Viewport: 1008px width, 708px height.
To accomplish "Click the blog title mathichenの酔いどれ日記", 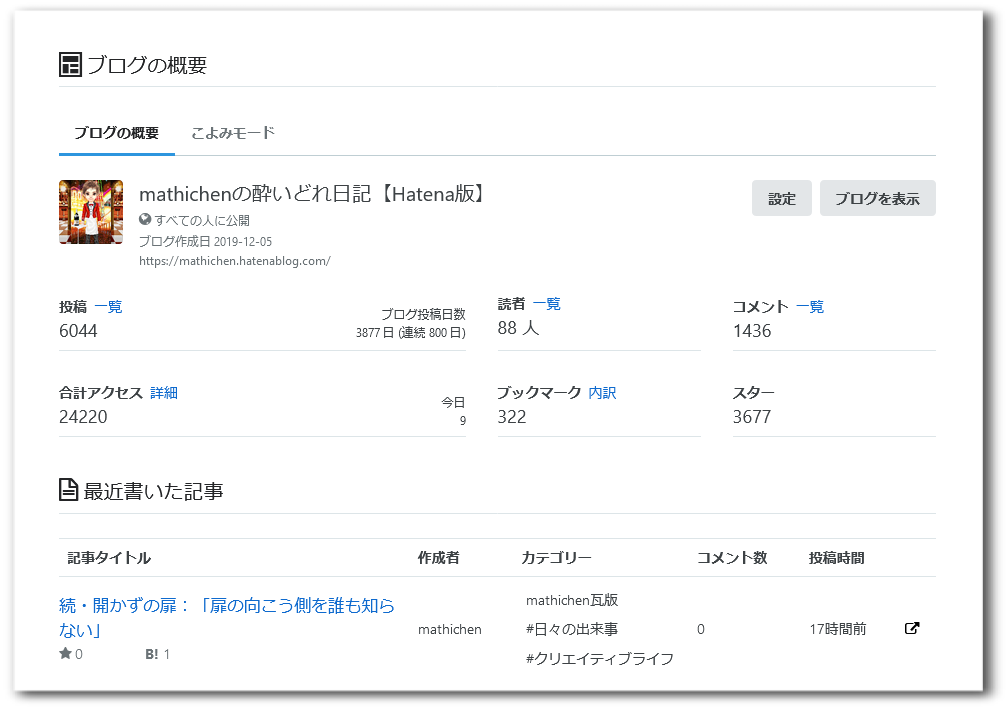I will tap(313, 194).
